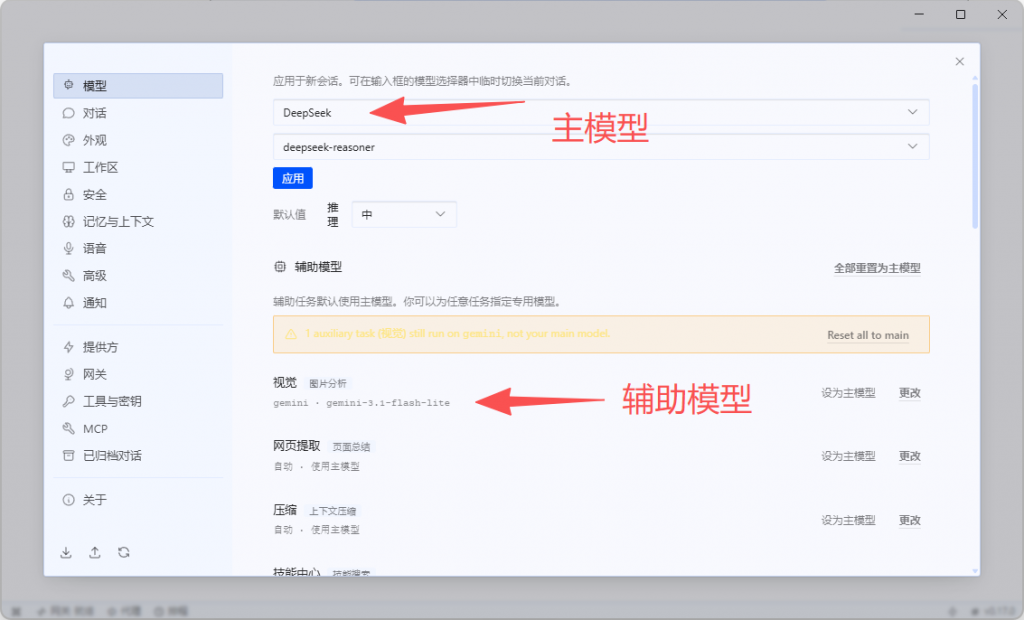Click 设为主模型 in the 压缩 row
This screenshot has height=620, width=1024.
[848, 520]
